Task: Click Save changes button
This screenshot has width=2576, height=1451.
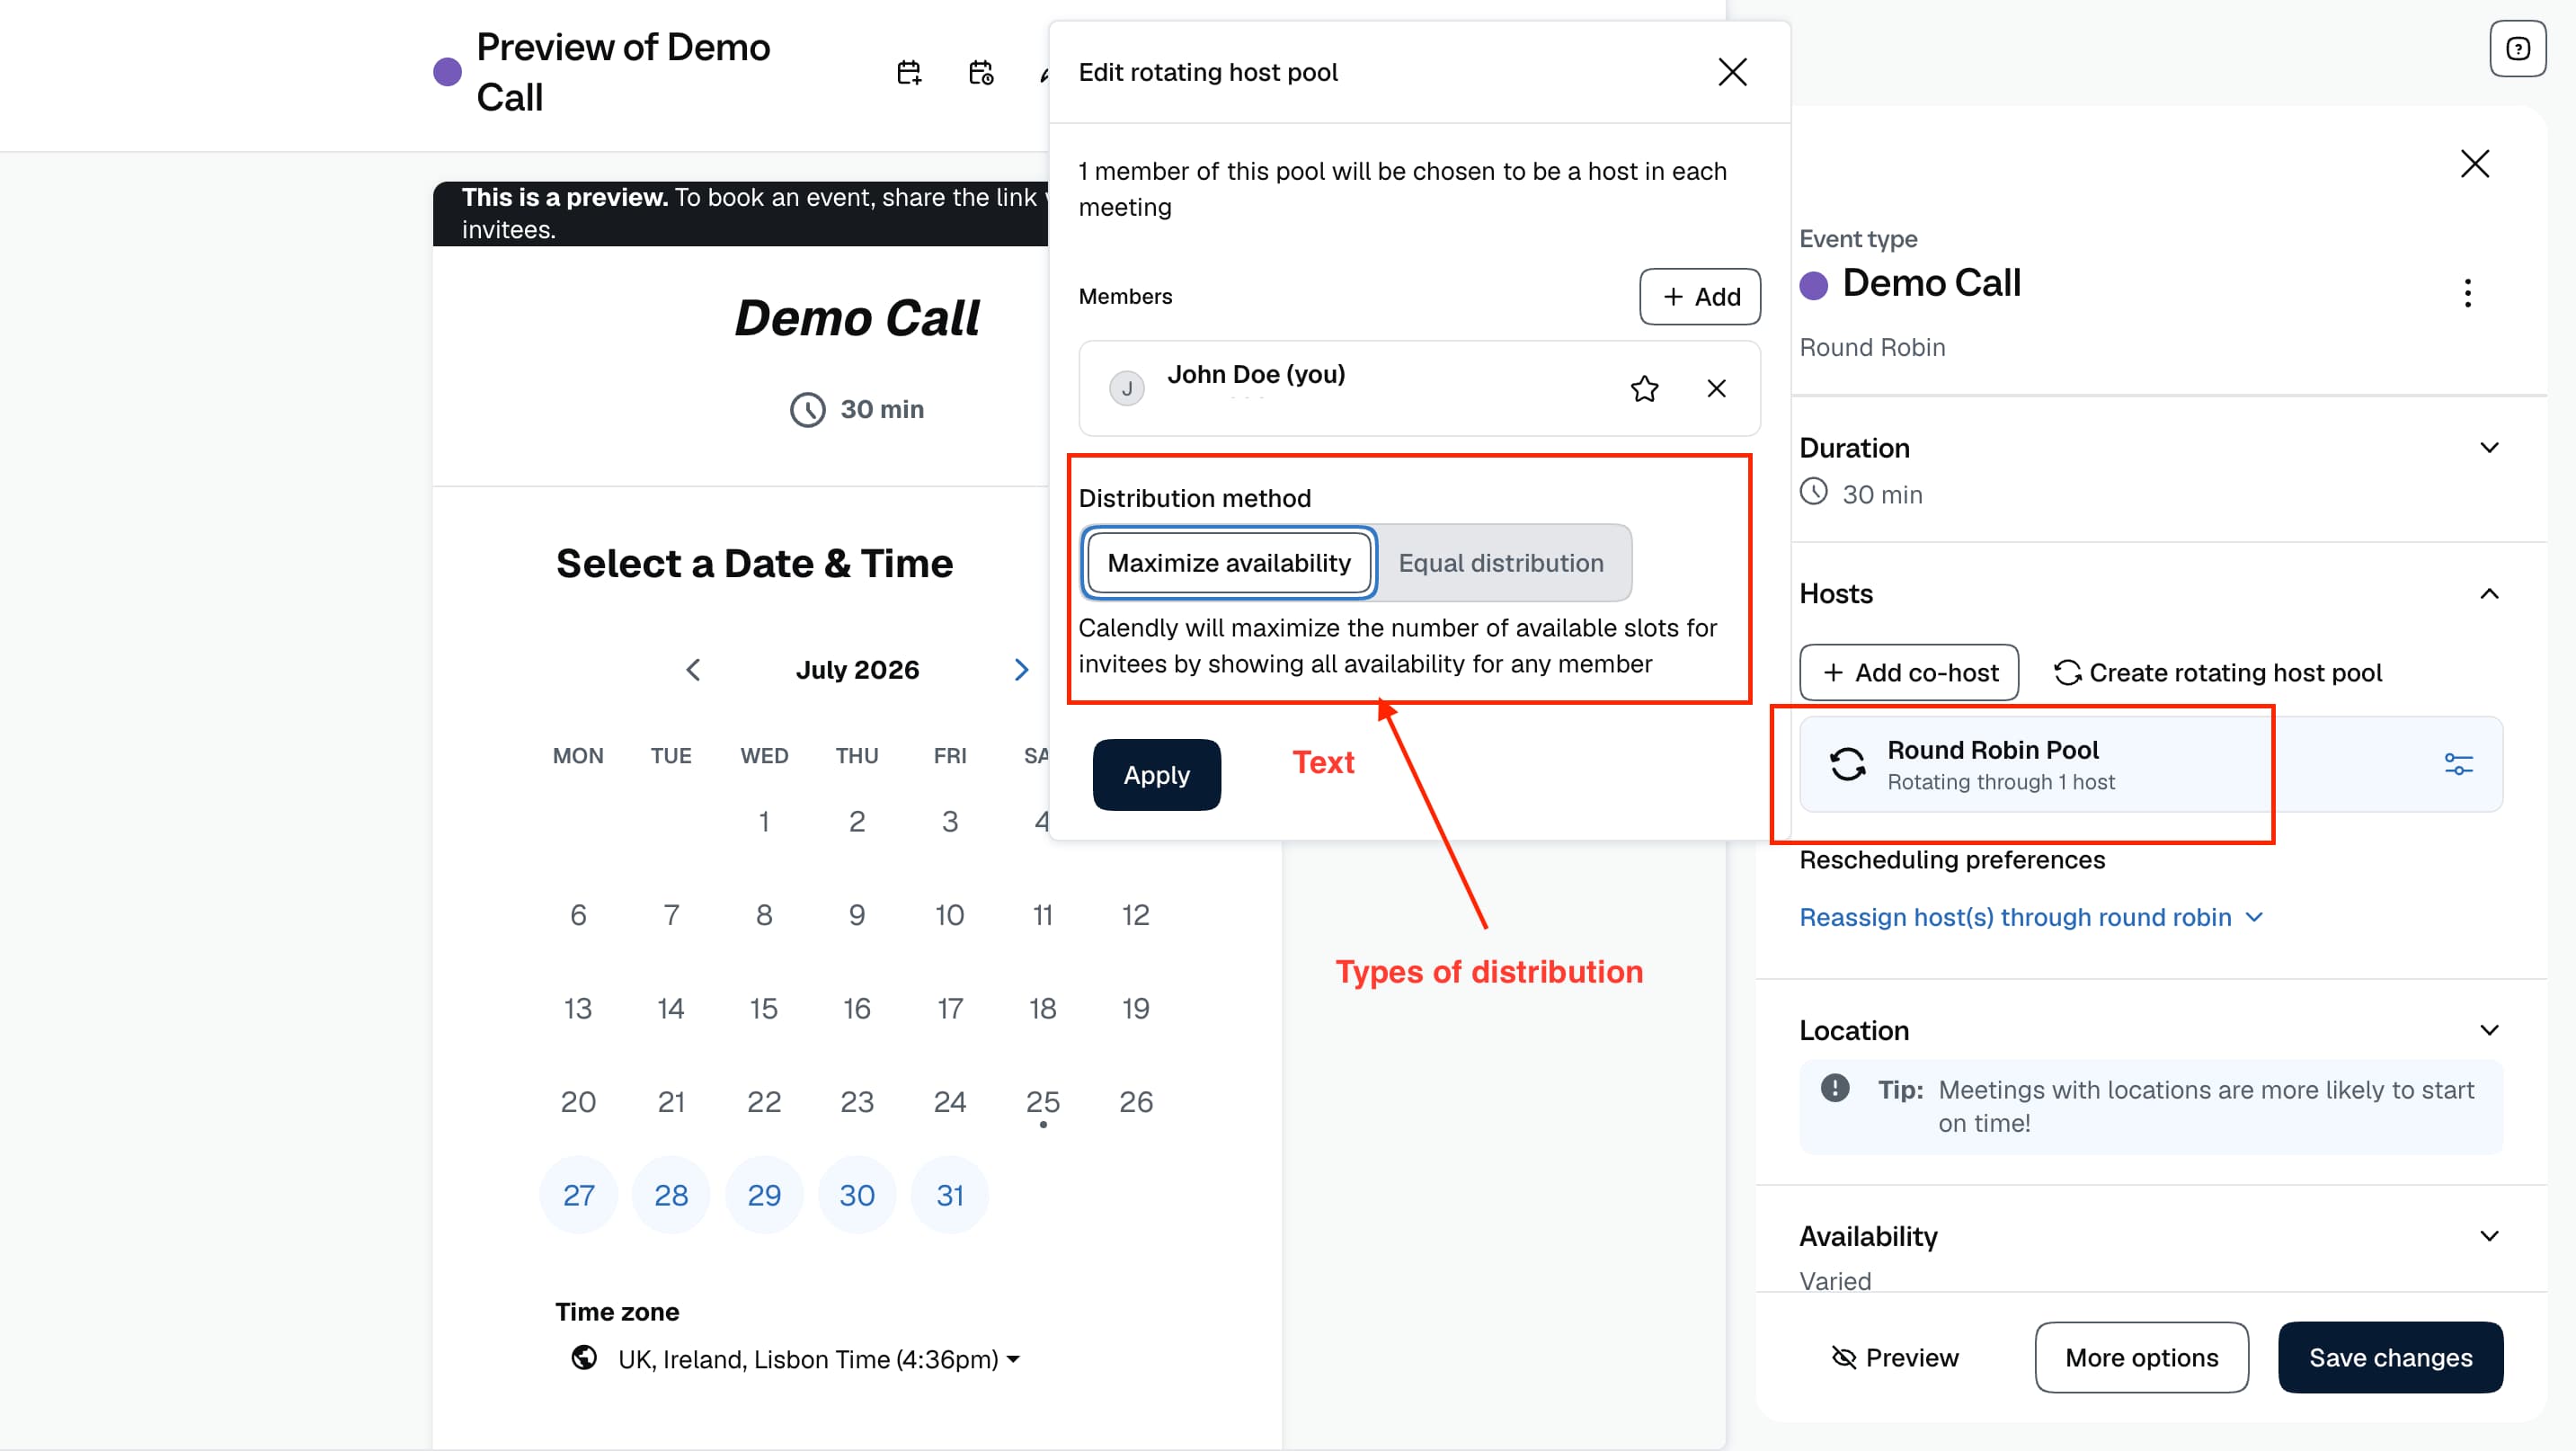Action: point(2390,1357)
